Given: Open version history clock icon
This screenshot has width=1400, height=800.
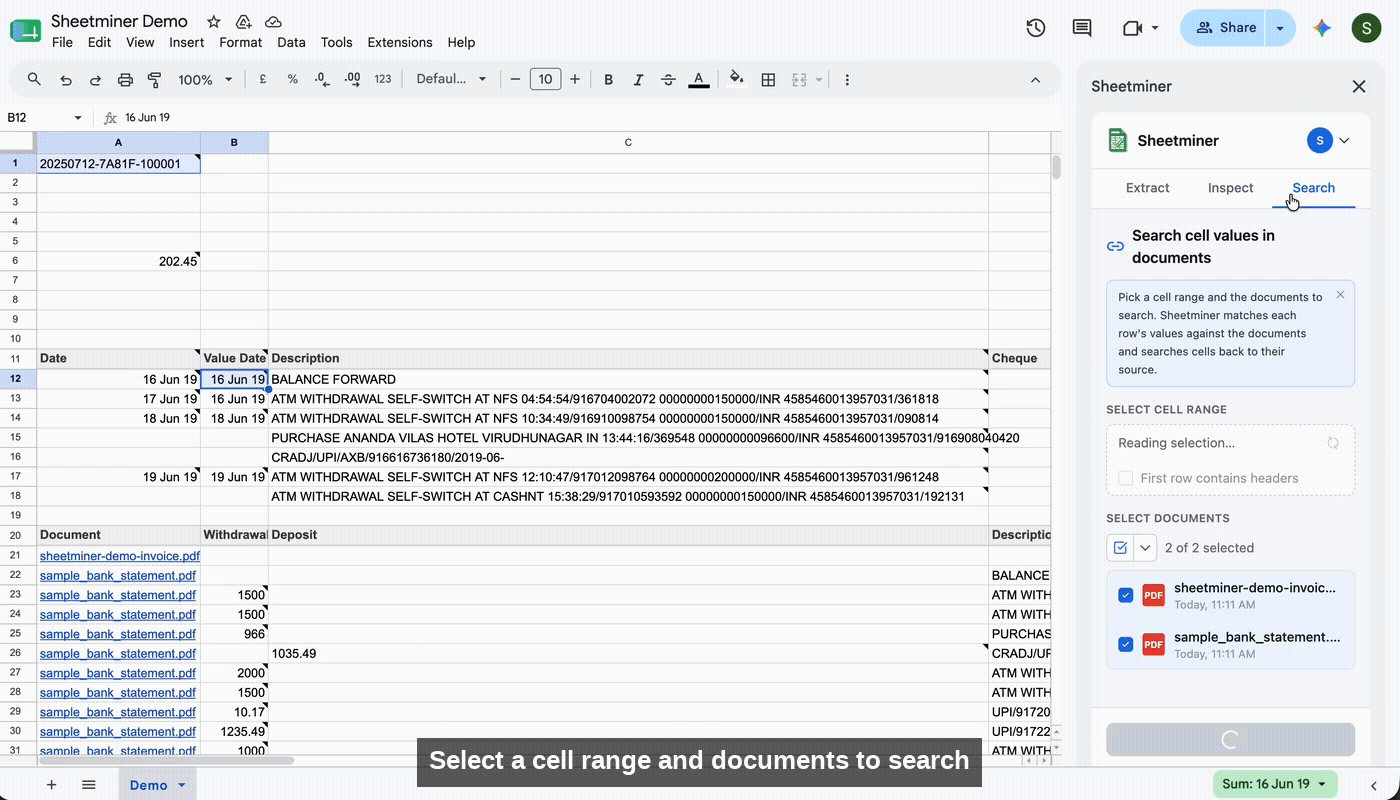Looking at the screenshot, I should pyautogui.click(x=1036, y=28).
